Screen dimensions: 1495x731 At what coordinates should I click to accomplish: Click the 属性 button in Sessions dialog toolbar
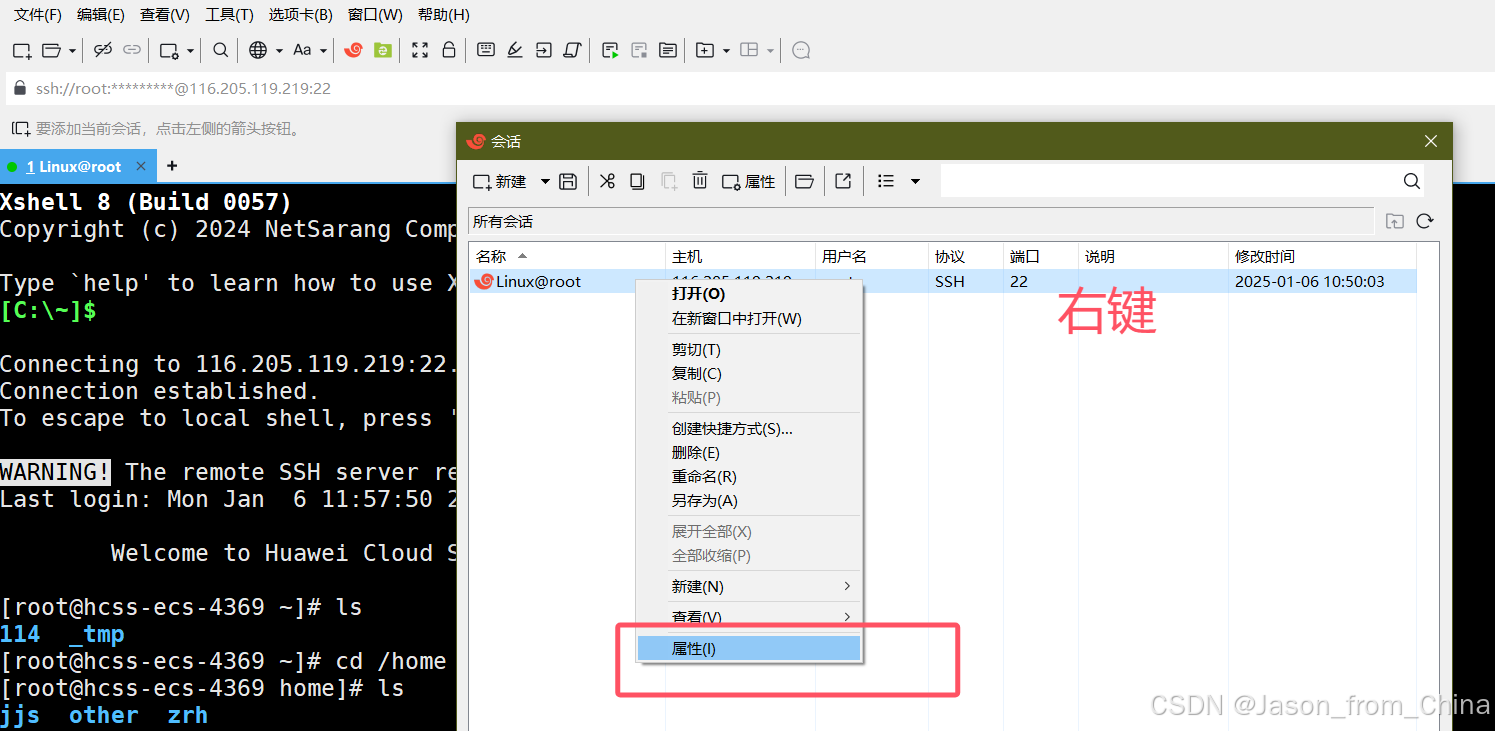tap(749, 181)
